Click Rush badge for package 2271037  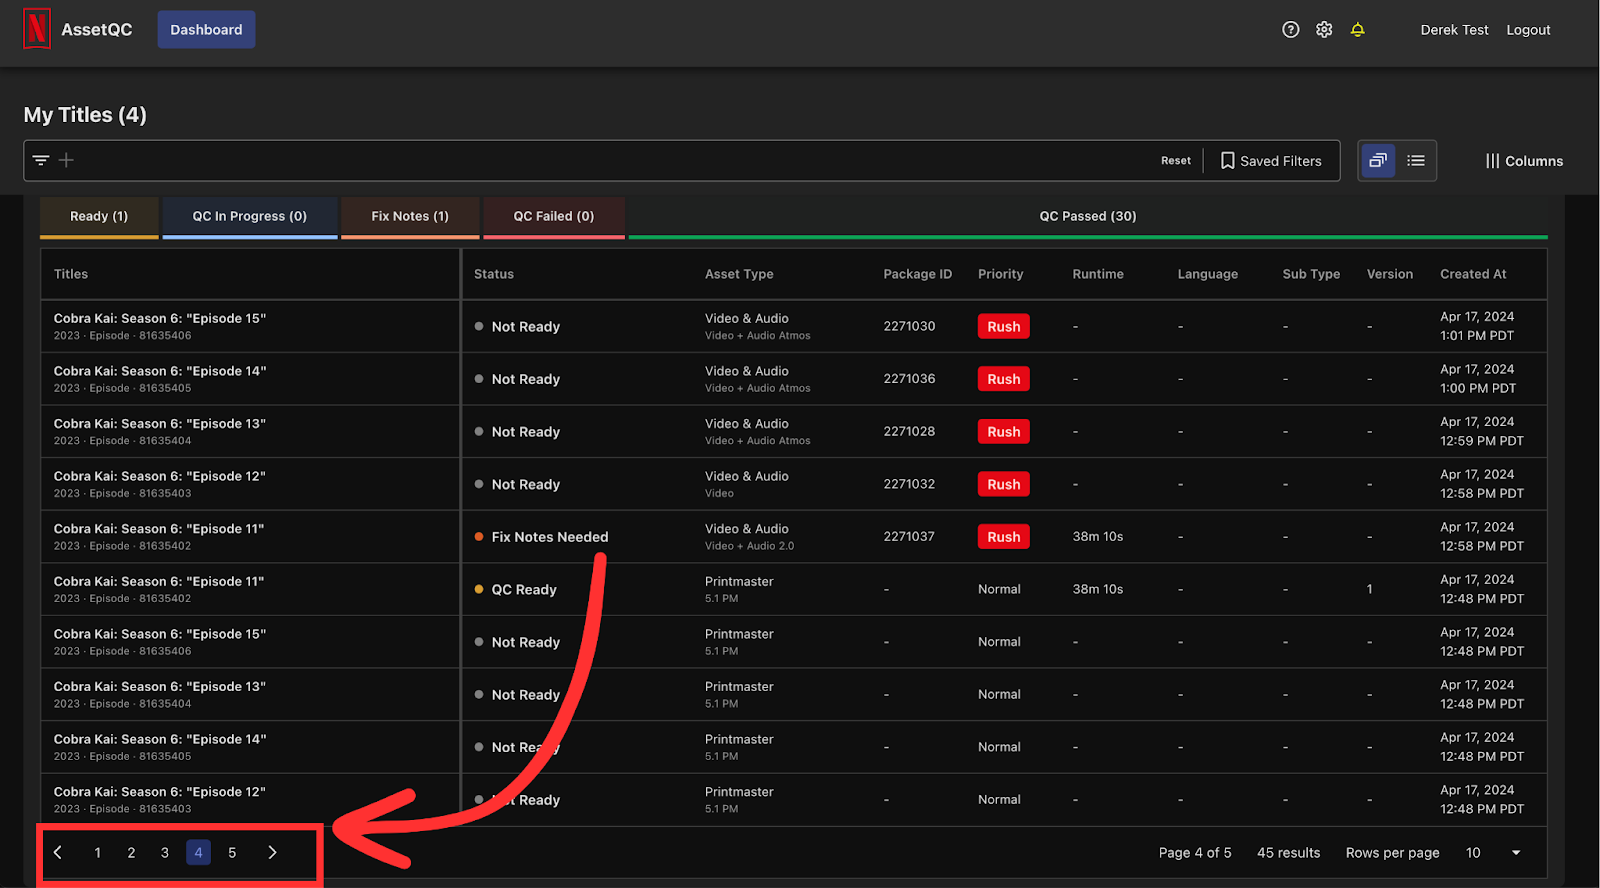tap(1004, 537)
